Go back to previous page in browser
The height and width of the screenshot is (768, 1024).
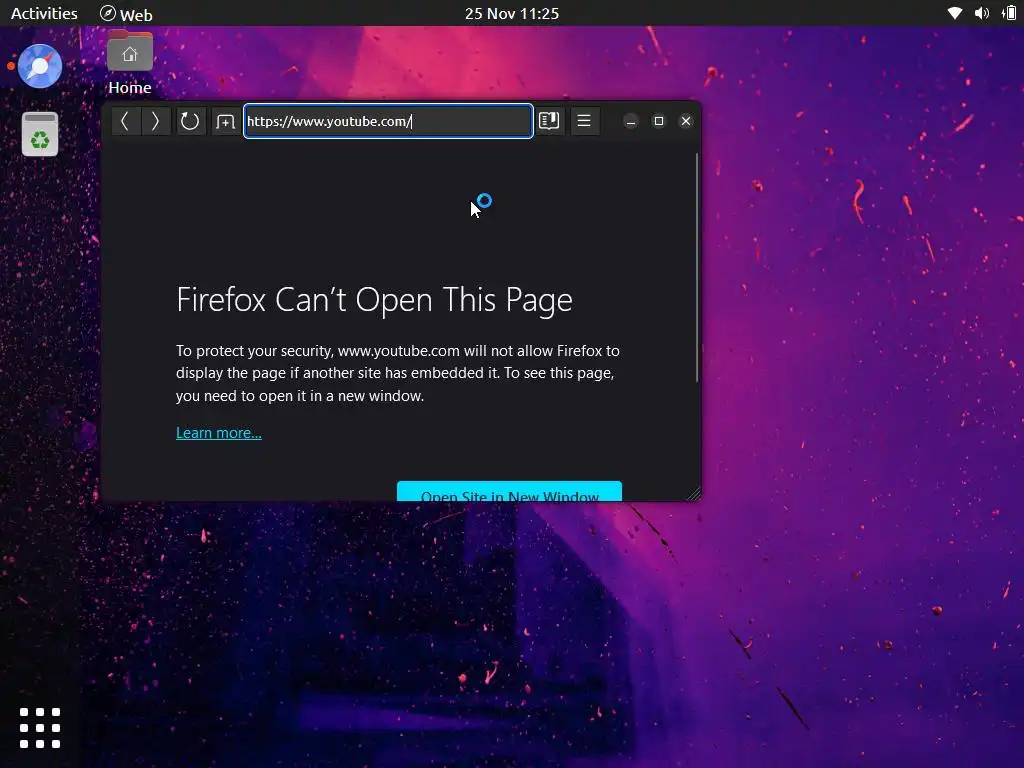pyautogui.click(x=125, y=121)
